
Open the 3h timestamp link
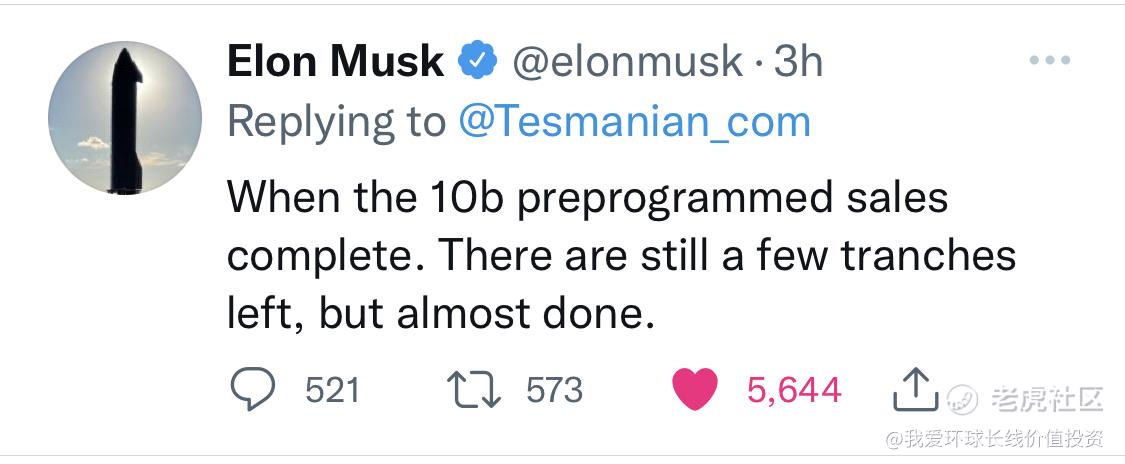click(799, 61)
